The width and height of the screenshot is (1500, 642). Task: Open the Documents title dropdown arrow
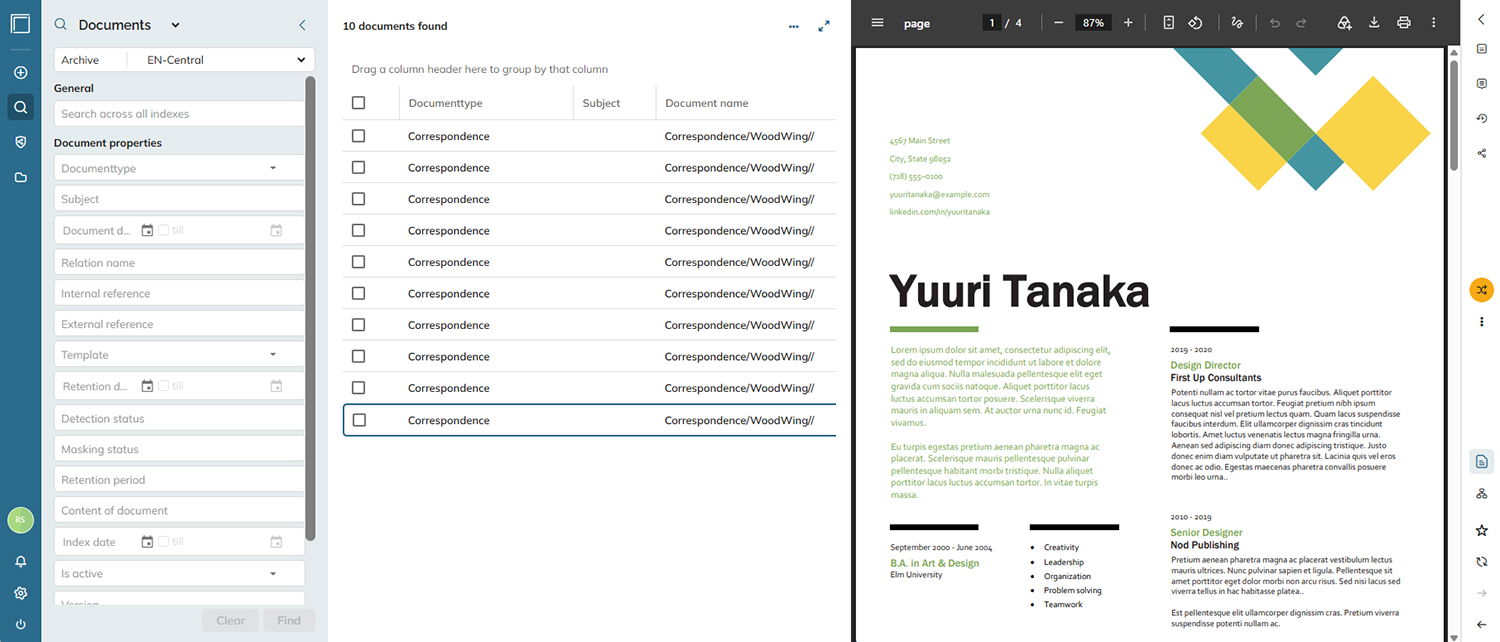tap(176, 25)
